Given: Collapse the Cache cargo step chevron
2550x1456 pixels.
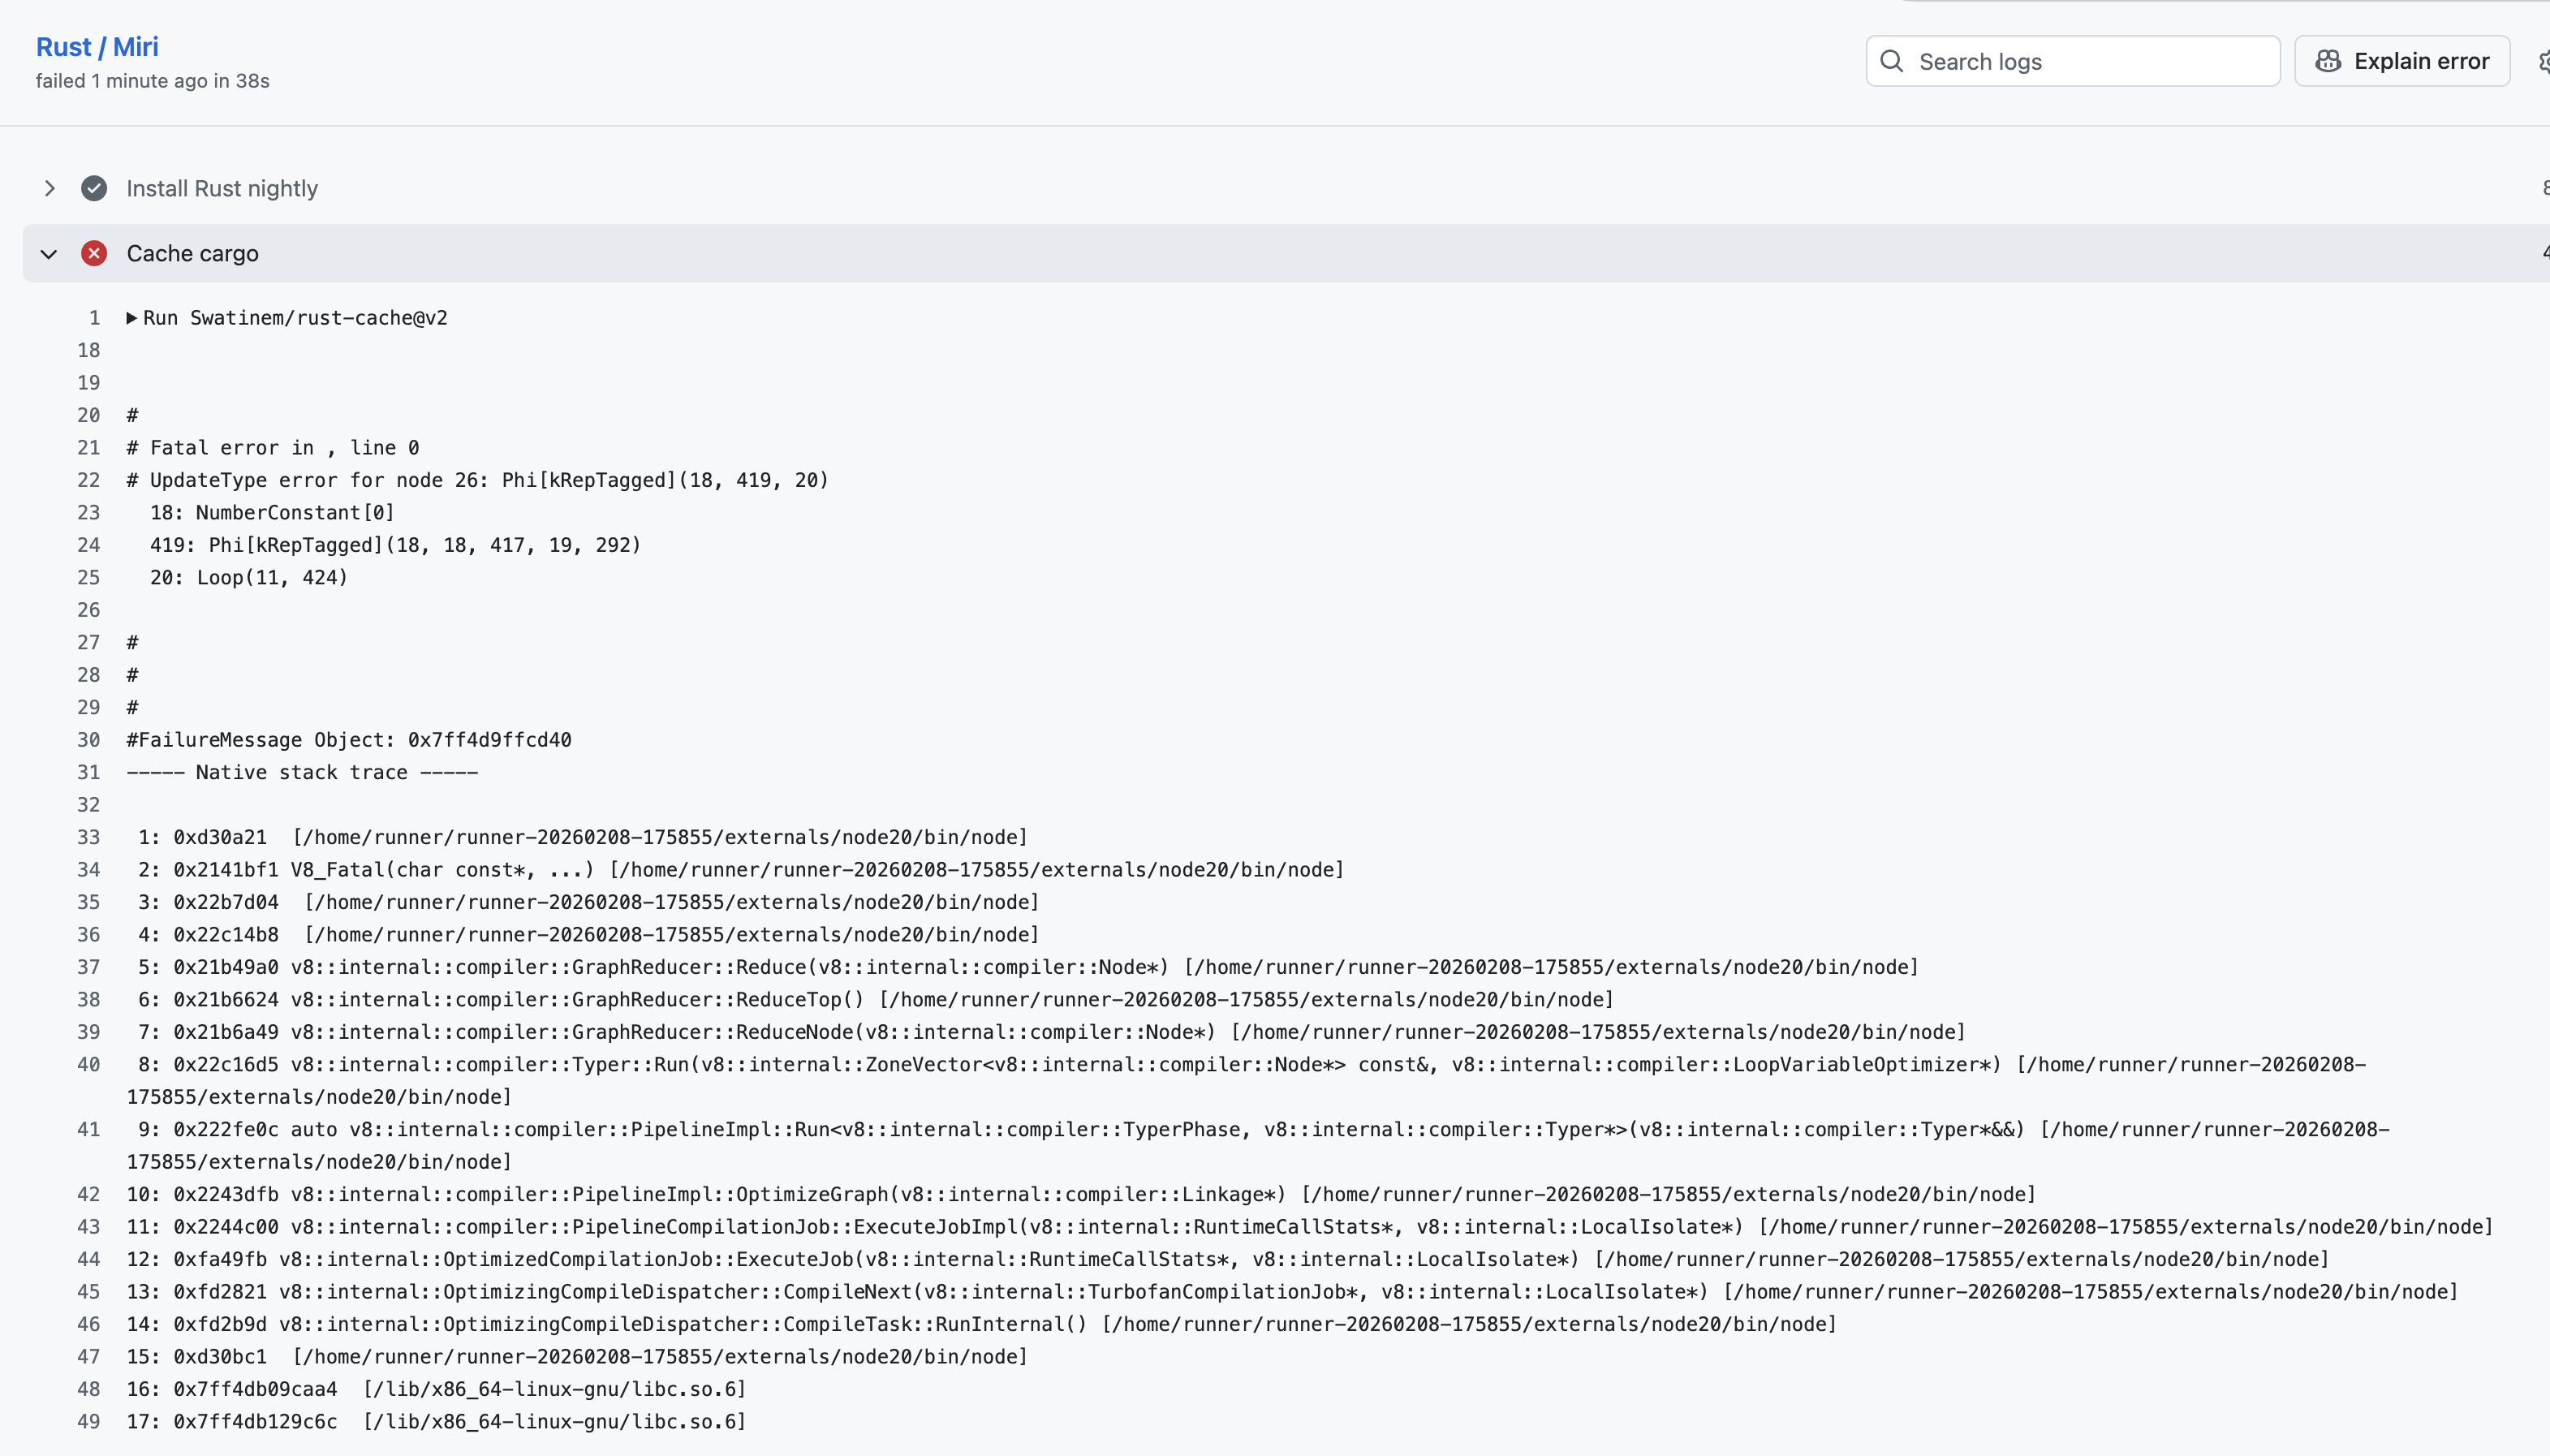Looking at the screenshot, I should click(49, 254).
